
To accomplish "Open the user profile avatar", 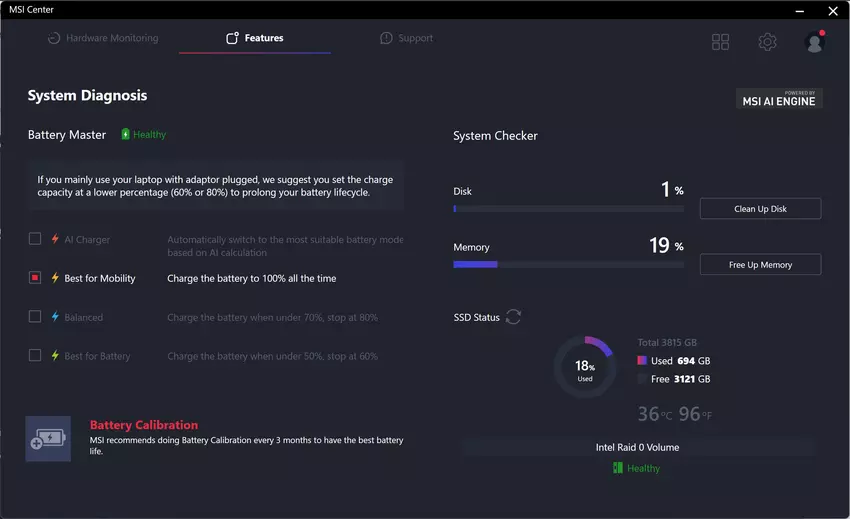I will [814, 42].
